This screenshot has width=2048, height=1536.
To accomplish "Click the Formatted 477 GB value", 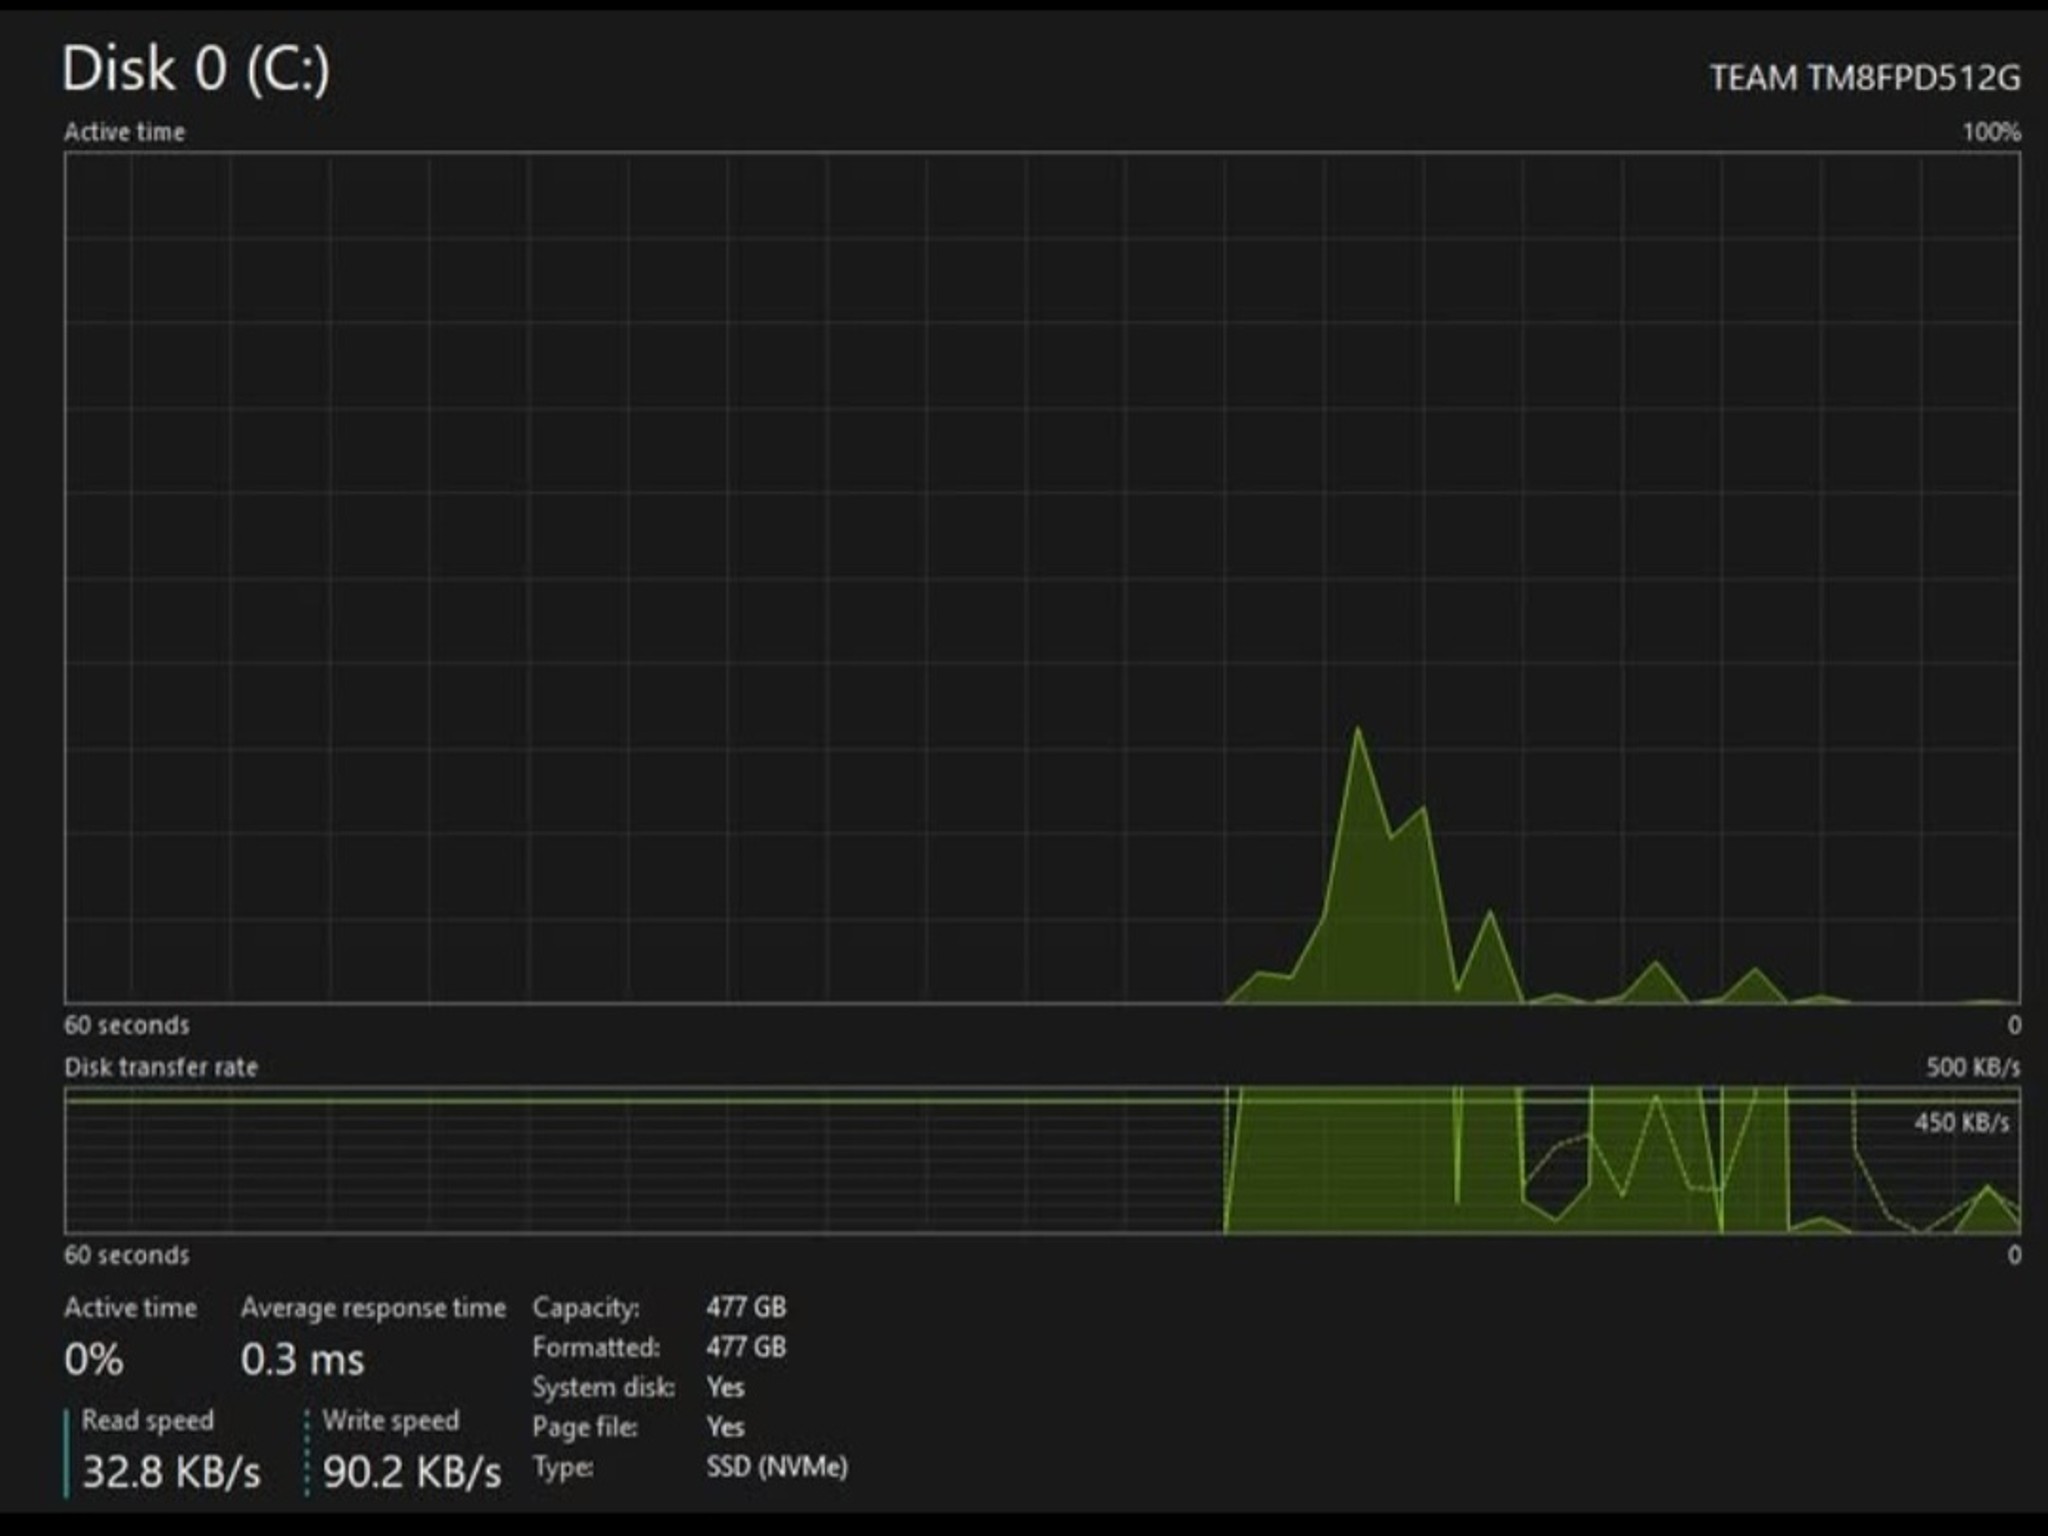I will 746,1347.
